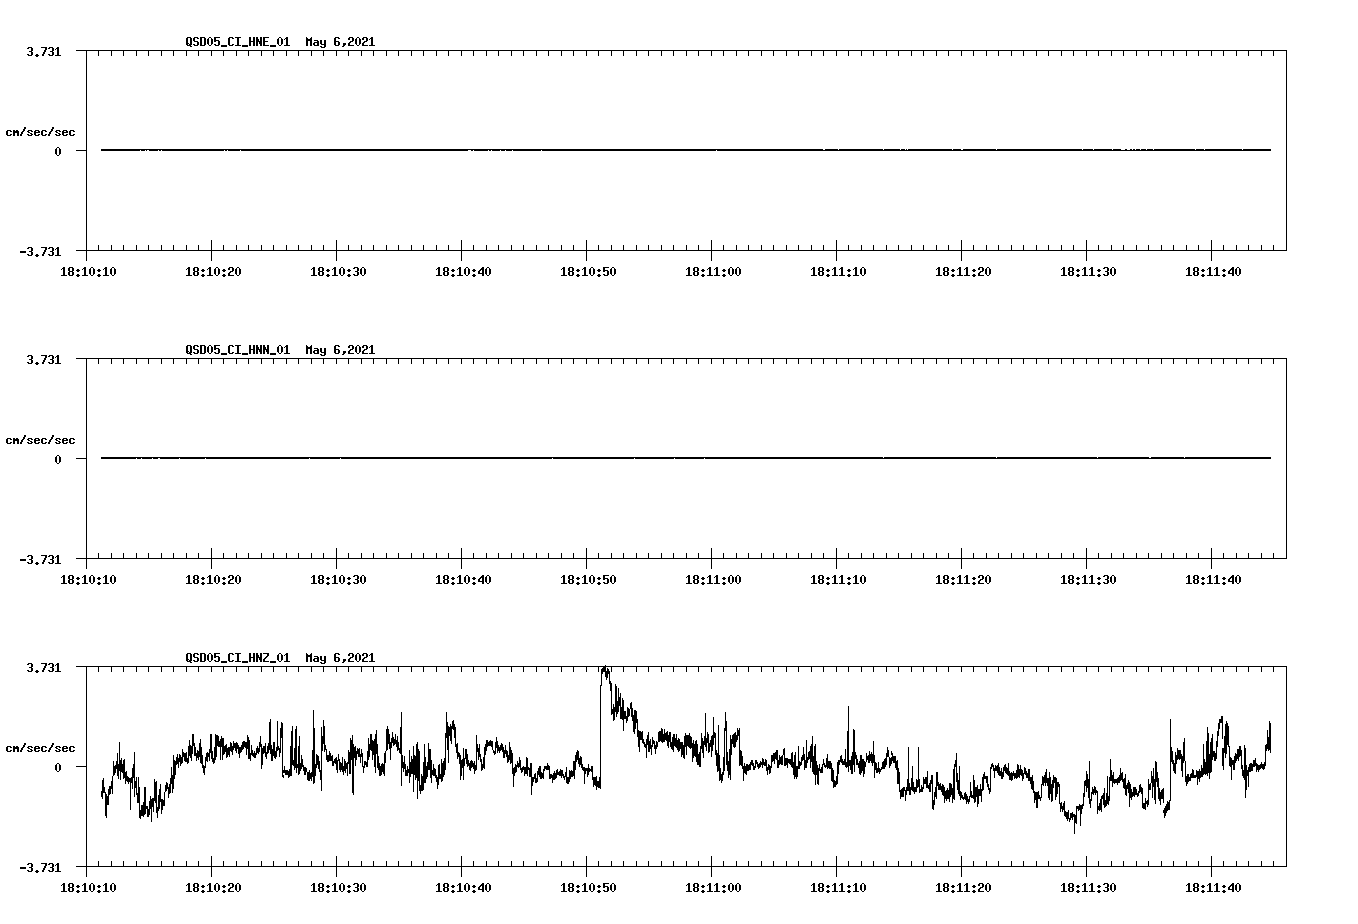Click the -3.731 amplitude label on HNE plot

[40, 253]
